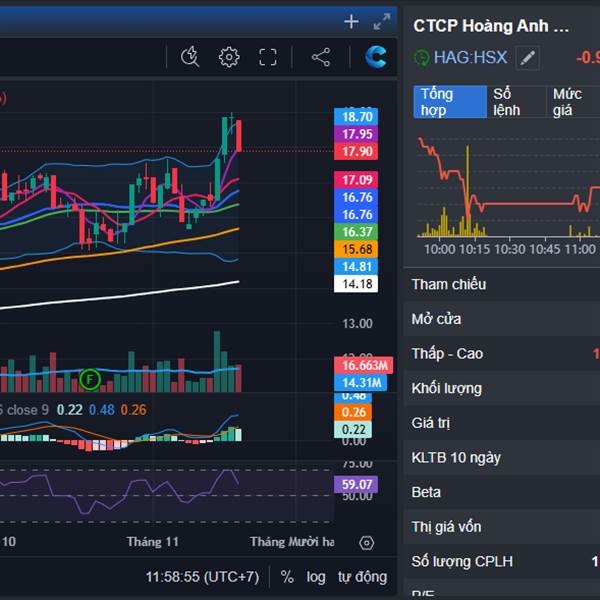Switch to the 'Tổng hợp' tab
The width and height of the screenshot is (600, 600).
(449, 102)
